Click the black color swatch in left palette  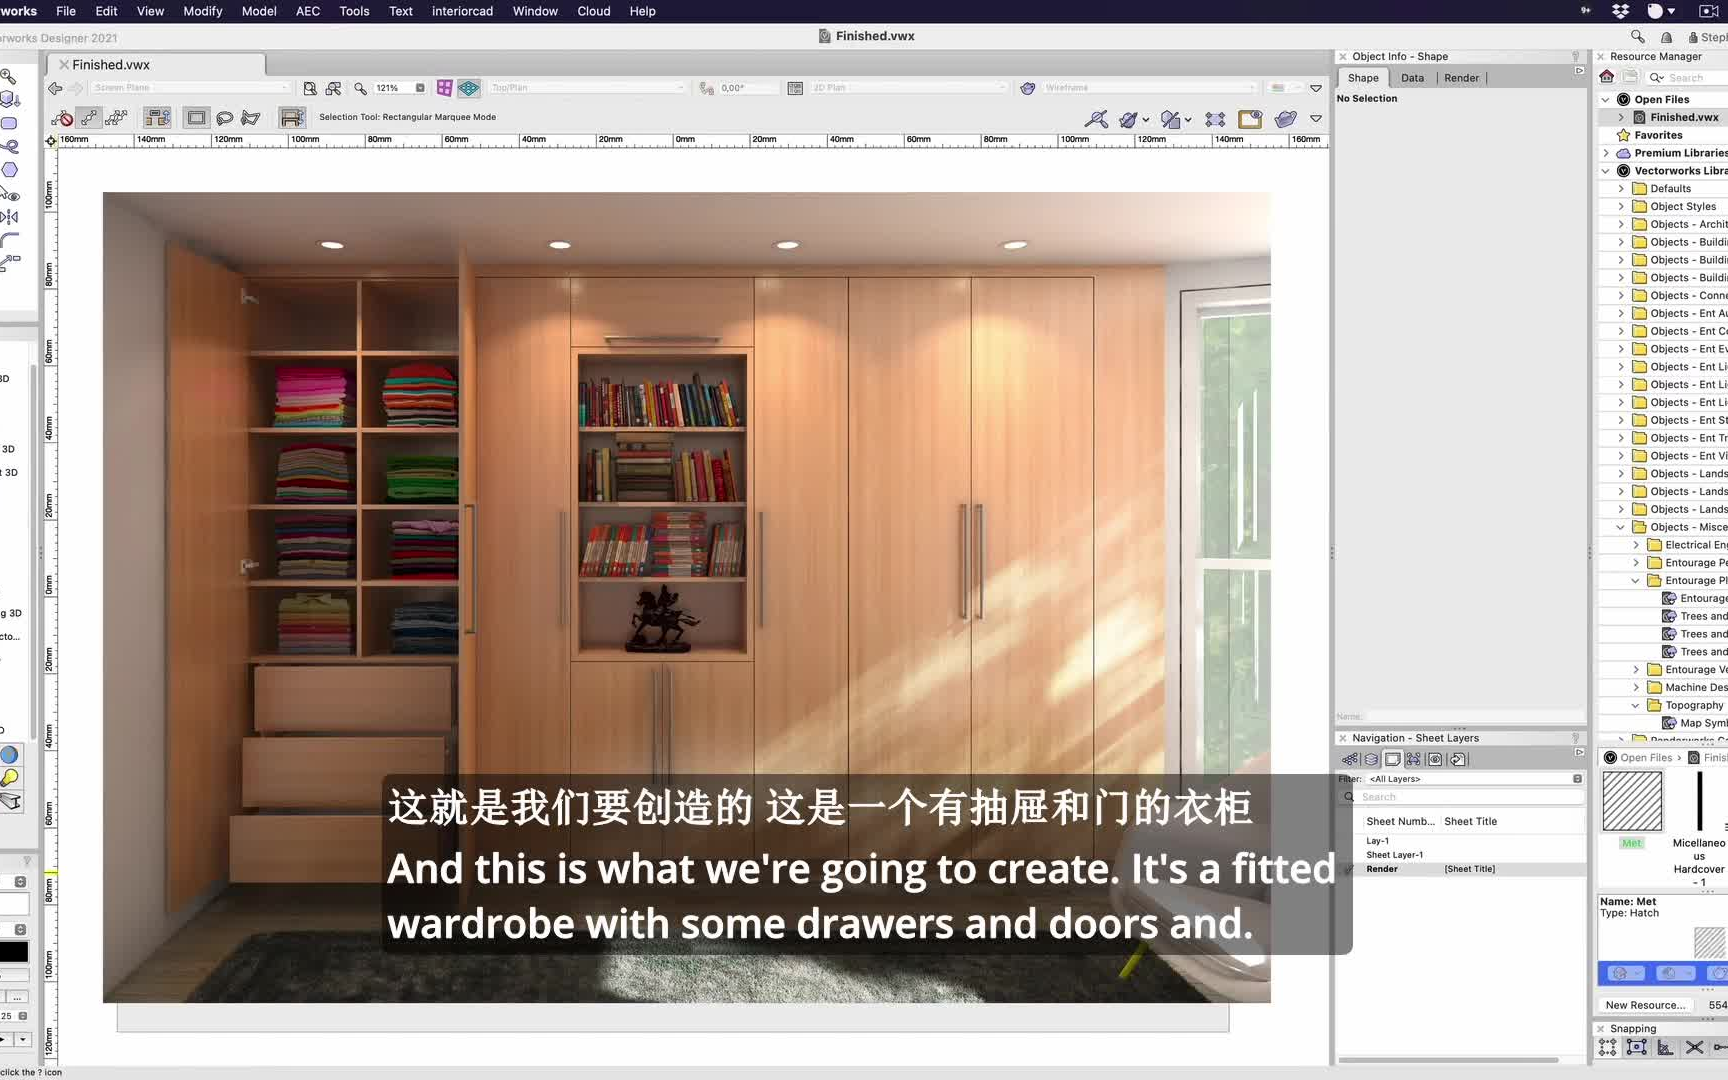(x=13, y=950)
